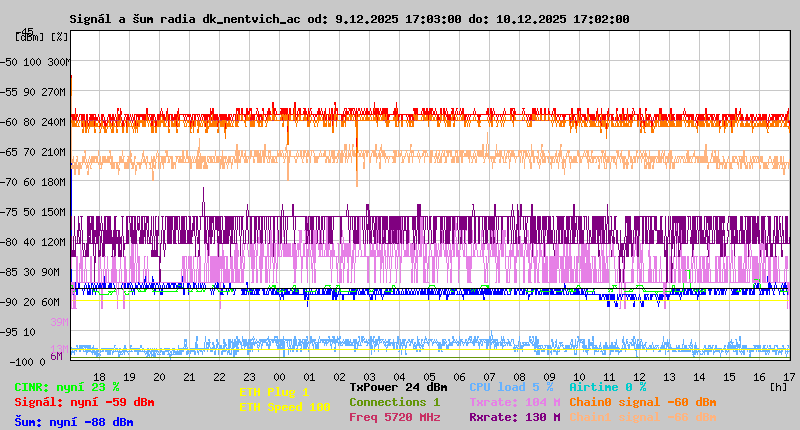Select the cyan Airtime 0 % legend
Viewport: 800px width, 430px height.
(x=607, y=387)
